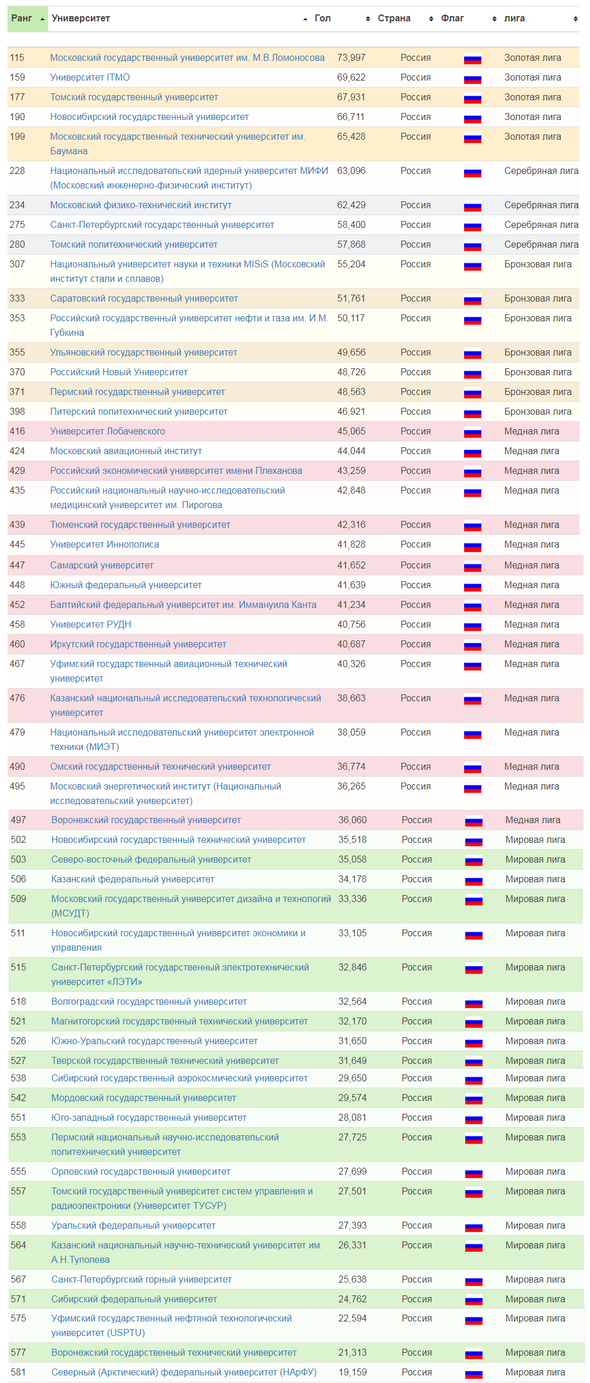Click flag in Казанский федеральный университет row
This screenshot has width=590, height=1383.
pyautogui.click(x=474, y=880)
